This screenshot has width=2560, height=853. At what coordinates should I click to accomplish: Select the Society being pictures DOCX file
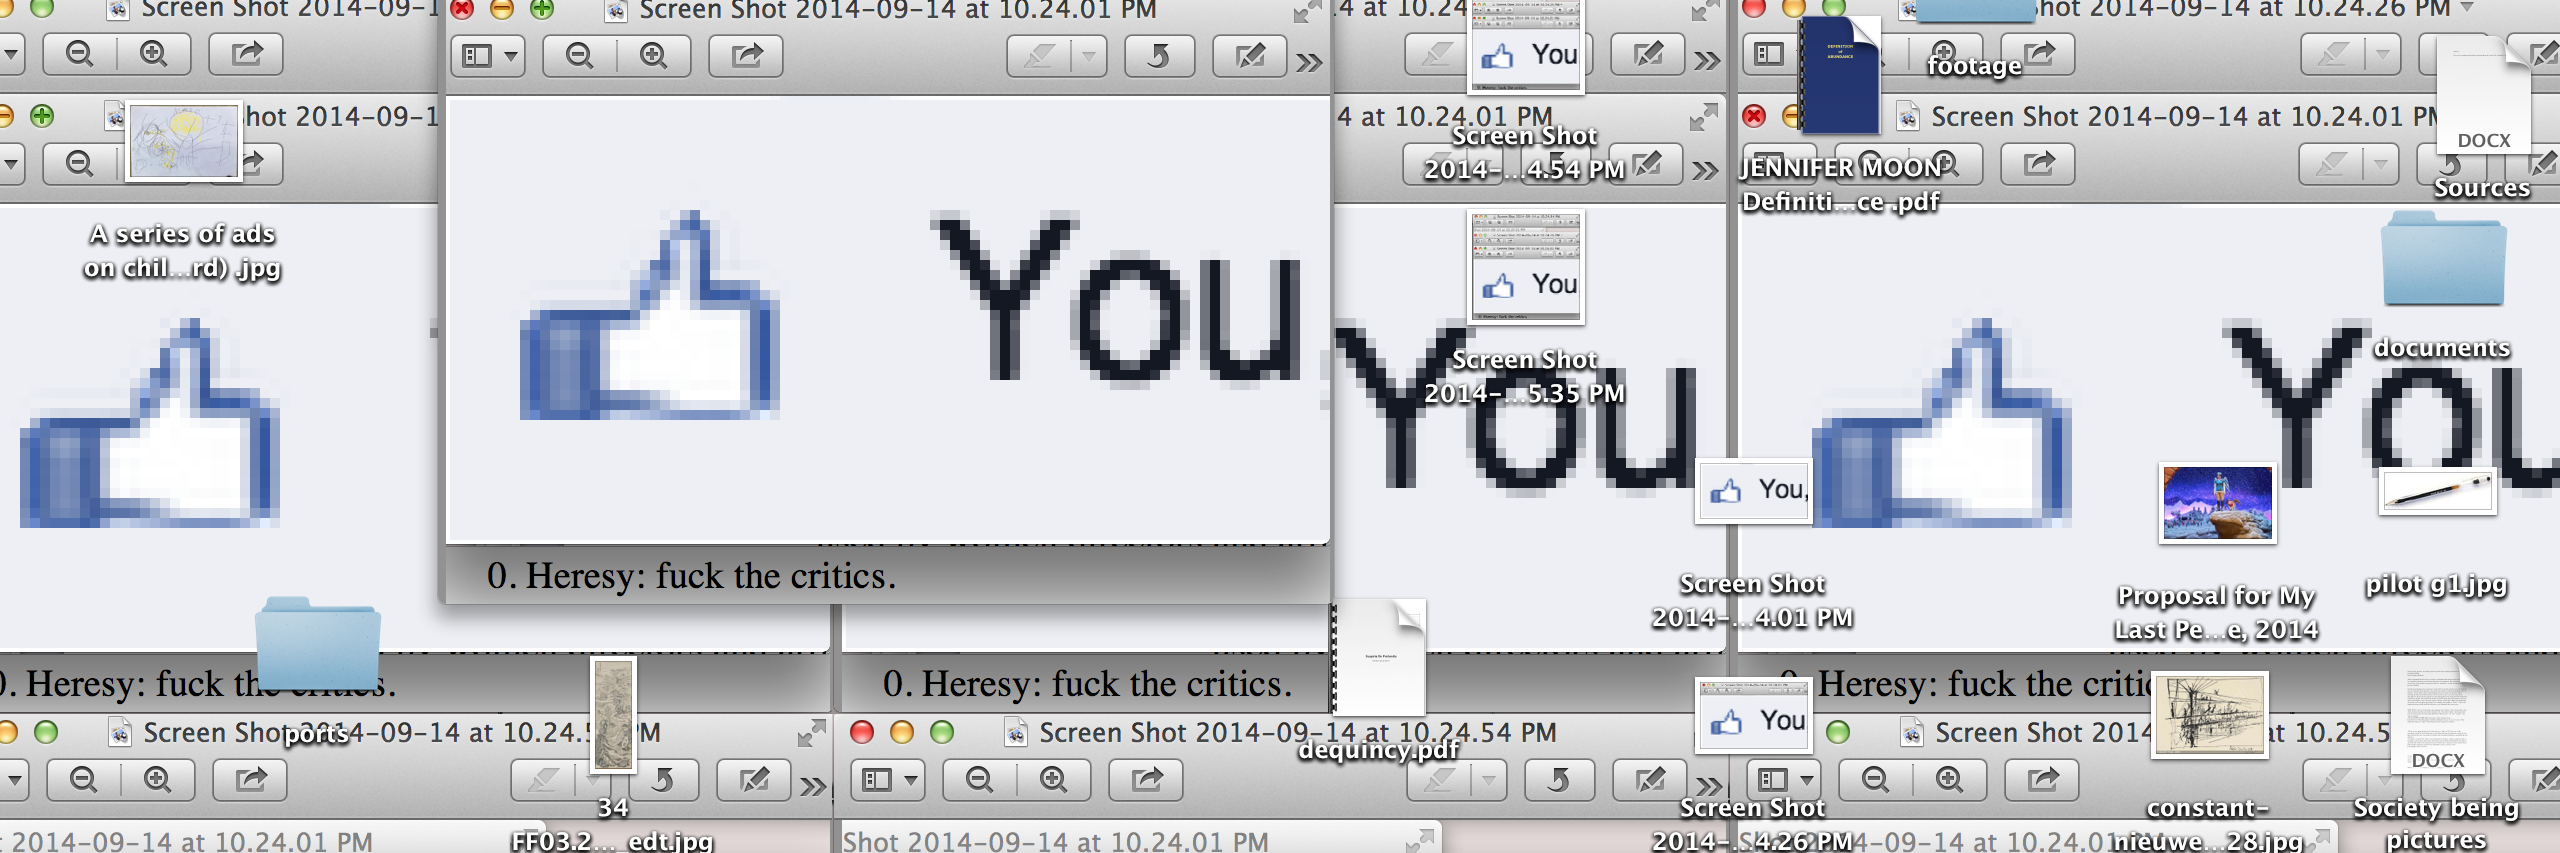tap(2437, 716)
